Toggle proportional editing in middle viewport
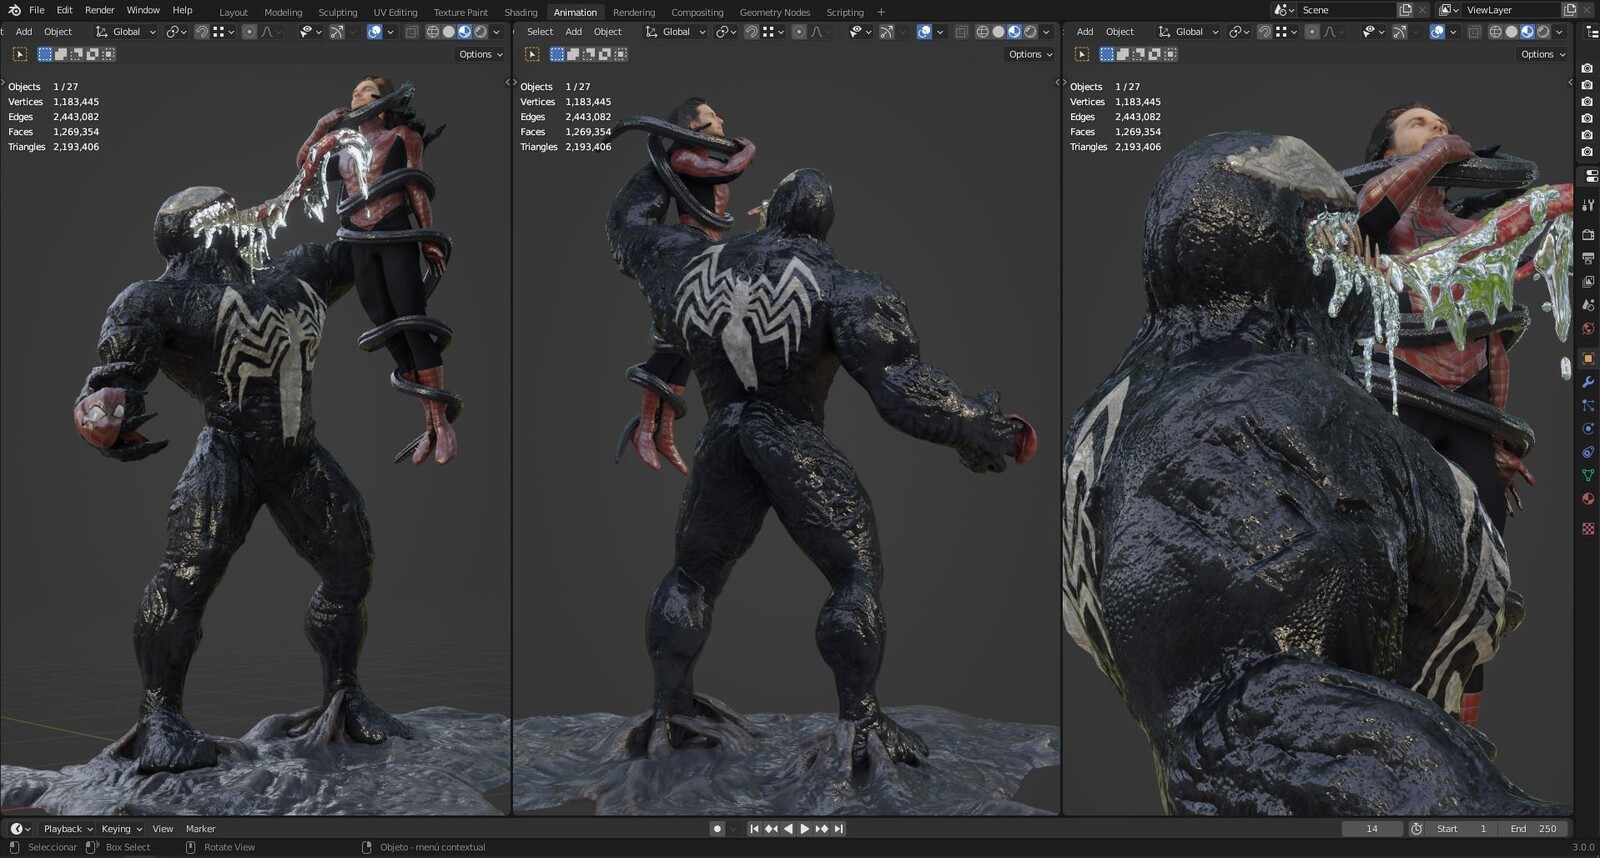Image resolution: width=1600 pixels, height=858 pixels. click(x=799, y=32)
